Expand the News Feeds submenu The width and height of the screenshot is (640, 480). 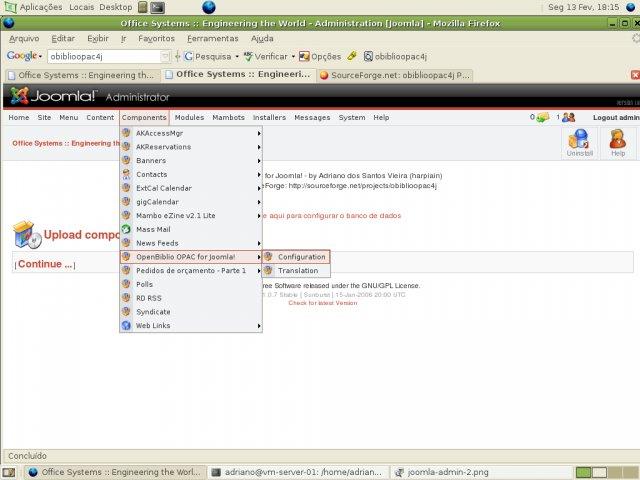258,243
